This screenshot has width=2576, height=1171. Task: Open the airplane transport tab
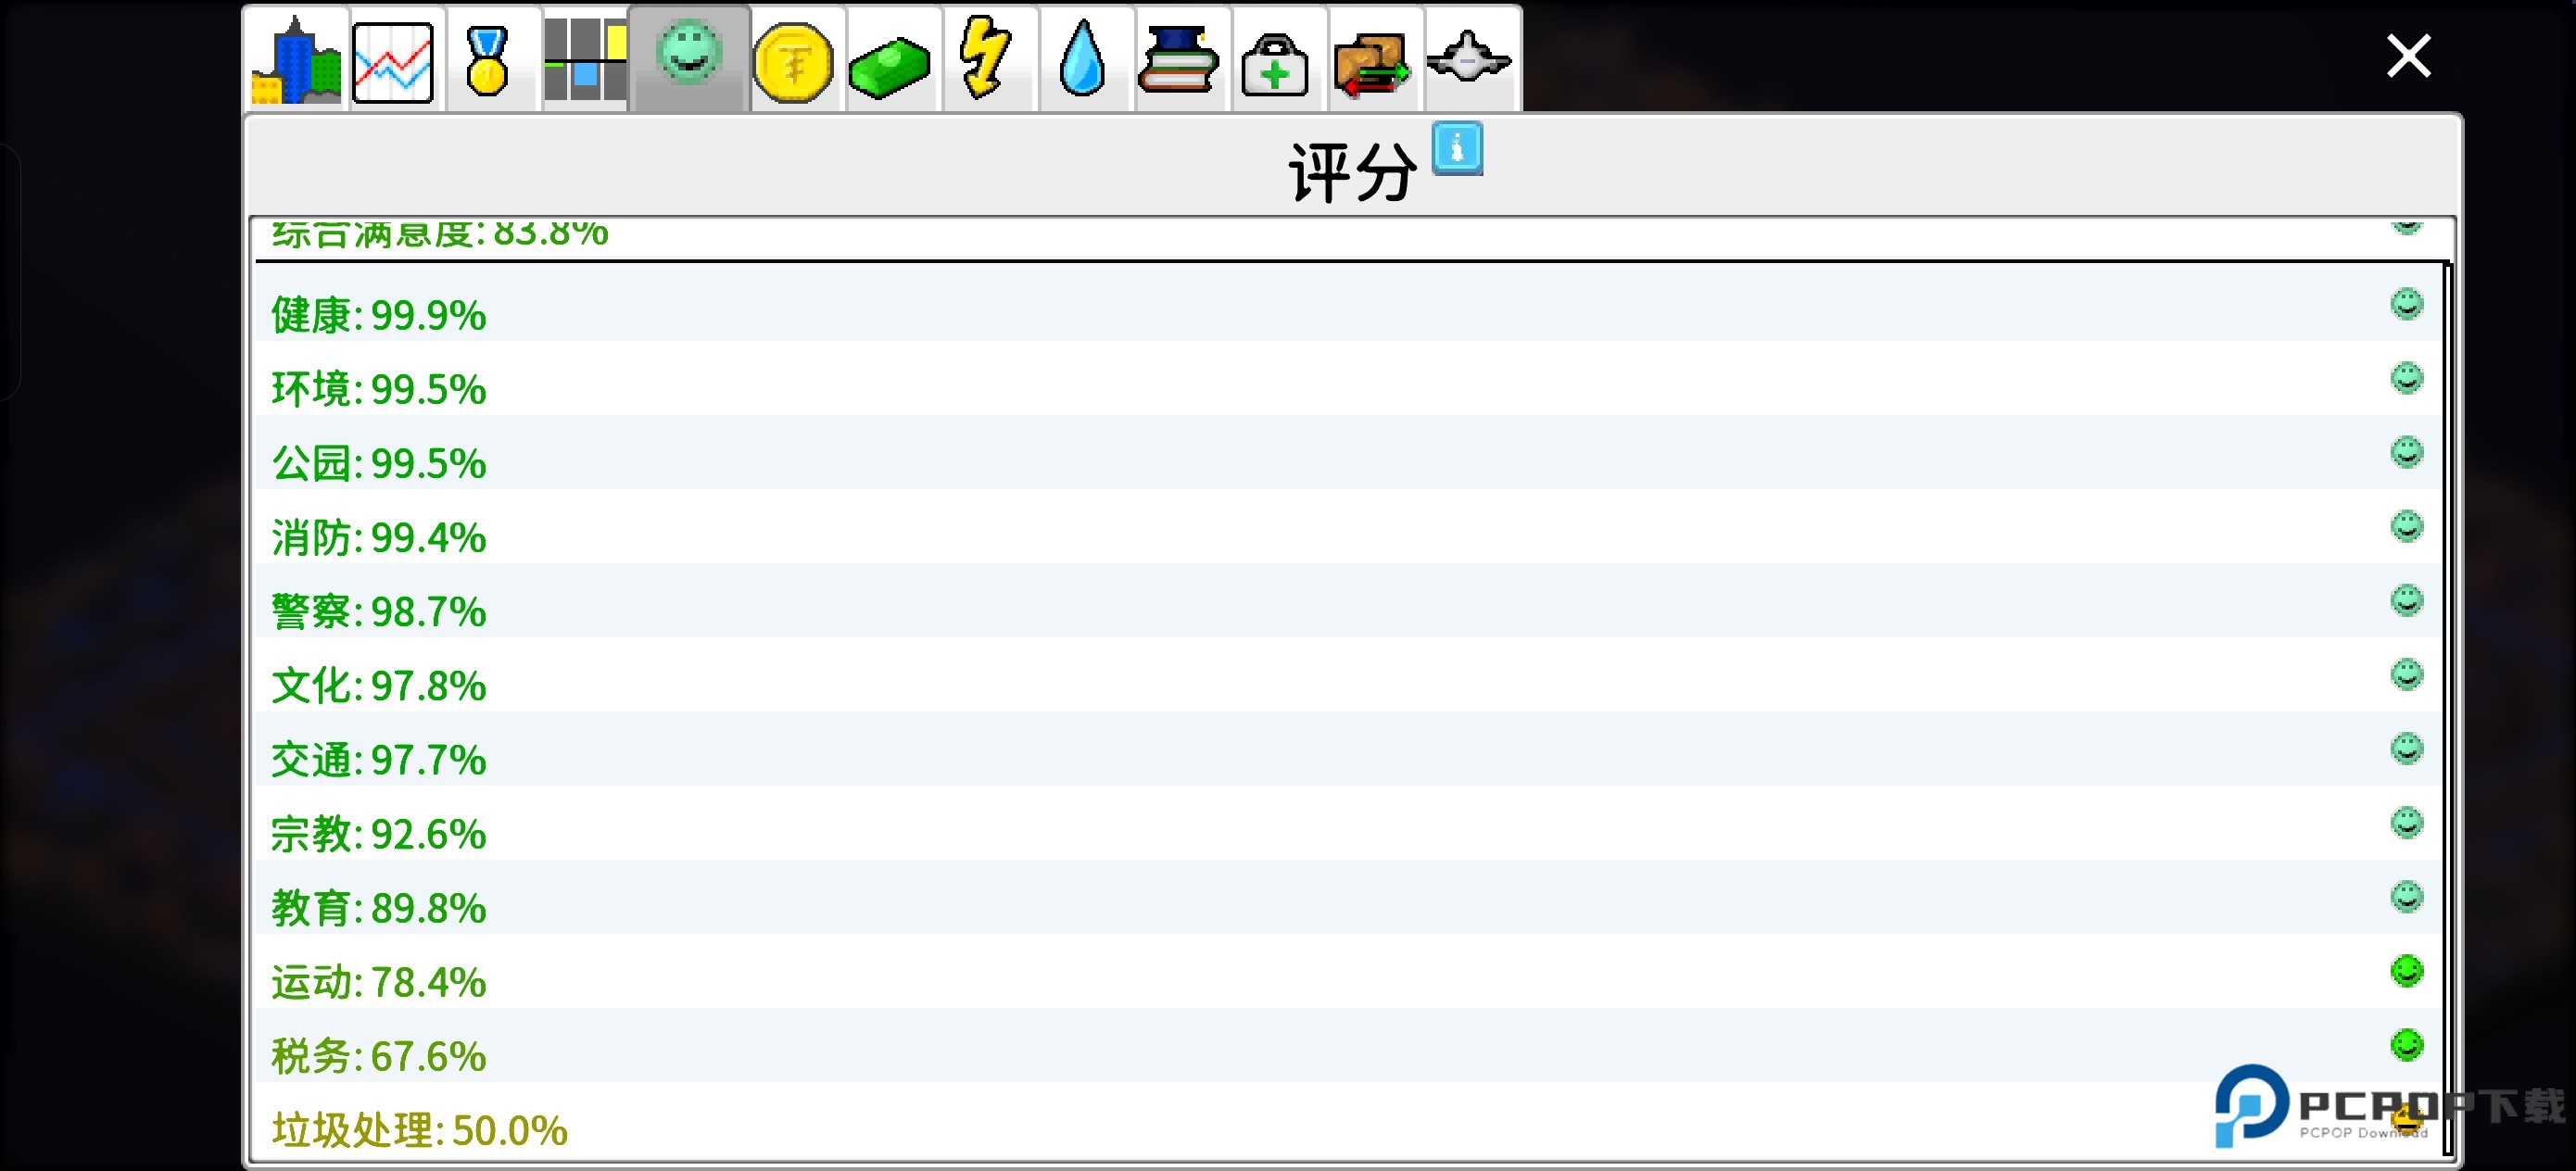(1468, 58)
